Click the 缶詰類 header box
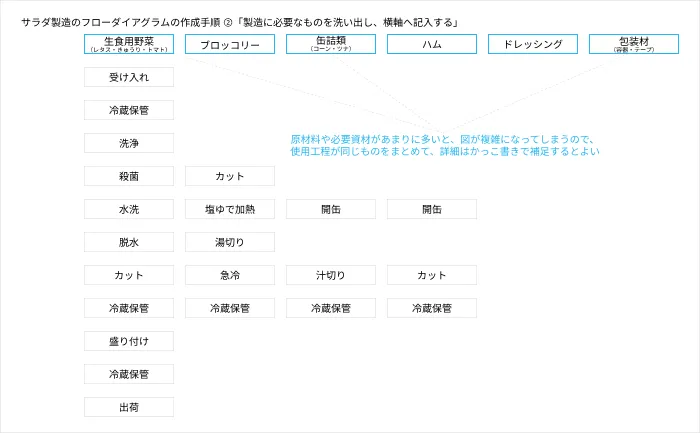The height and width of the screenshot is (433, 700). [331, 44]
